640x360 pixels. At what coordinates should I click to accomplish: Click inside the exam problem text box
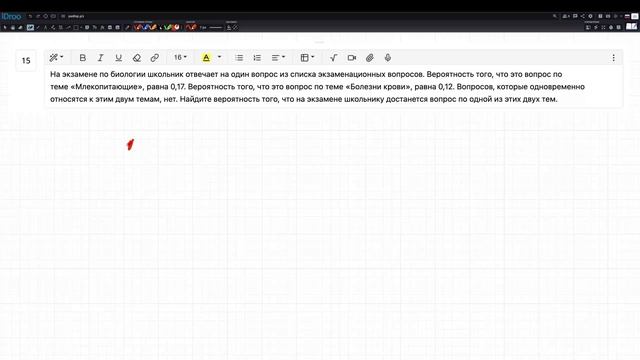point(333,87)
